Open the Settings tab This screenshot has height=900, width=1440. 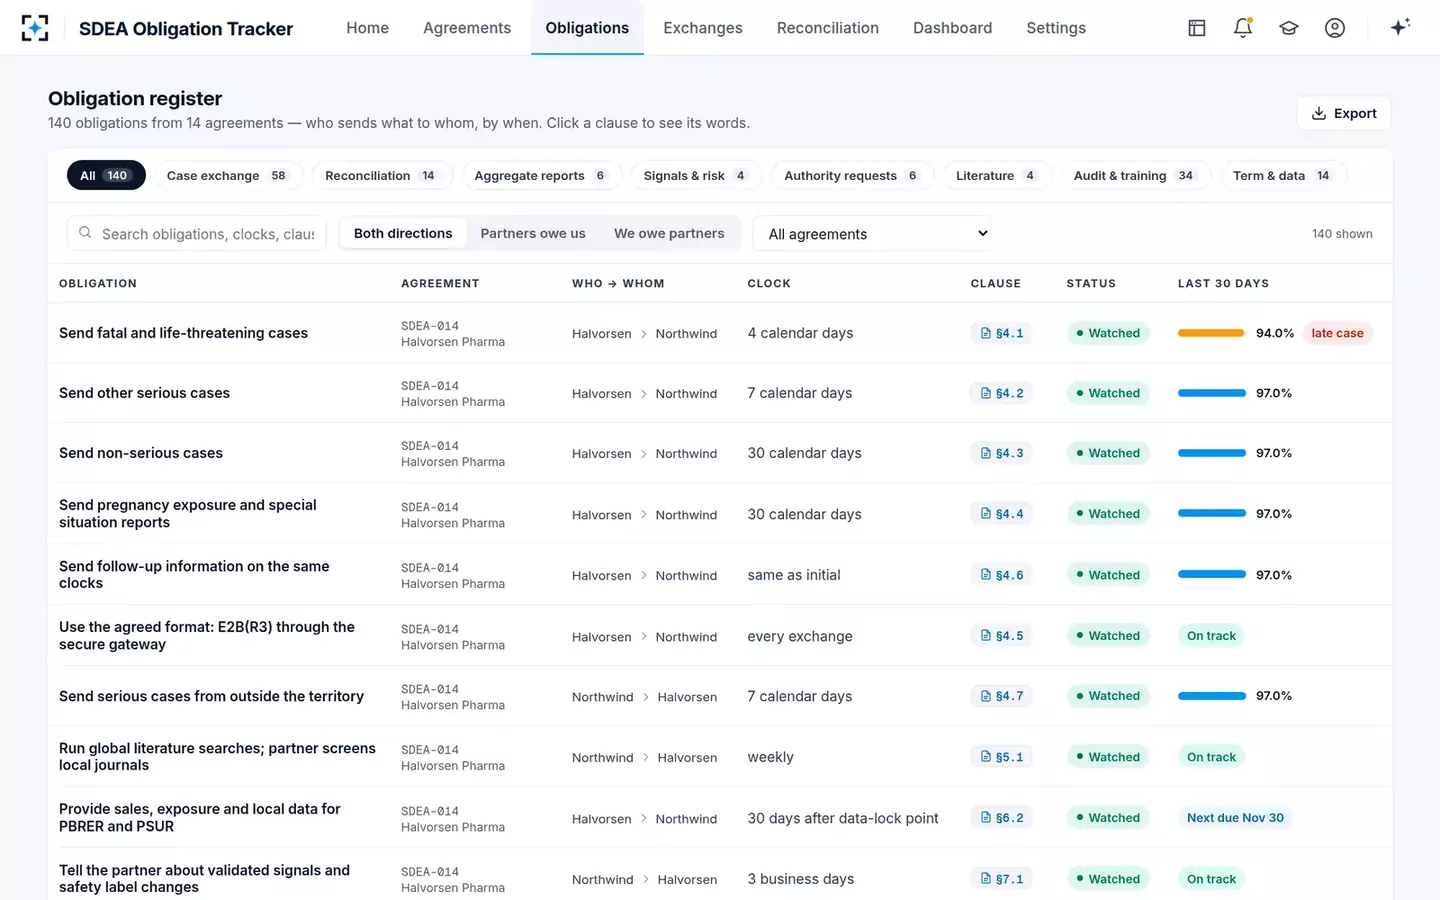click(x=1056, y=28)
